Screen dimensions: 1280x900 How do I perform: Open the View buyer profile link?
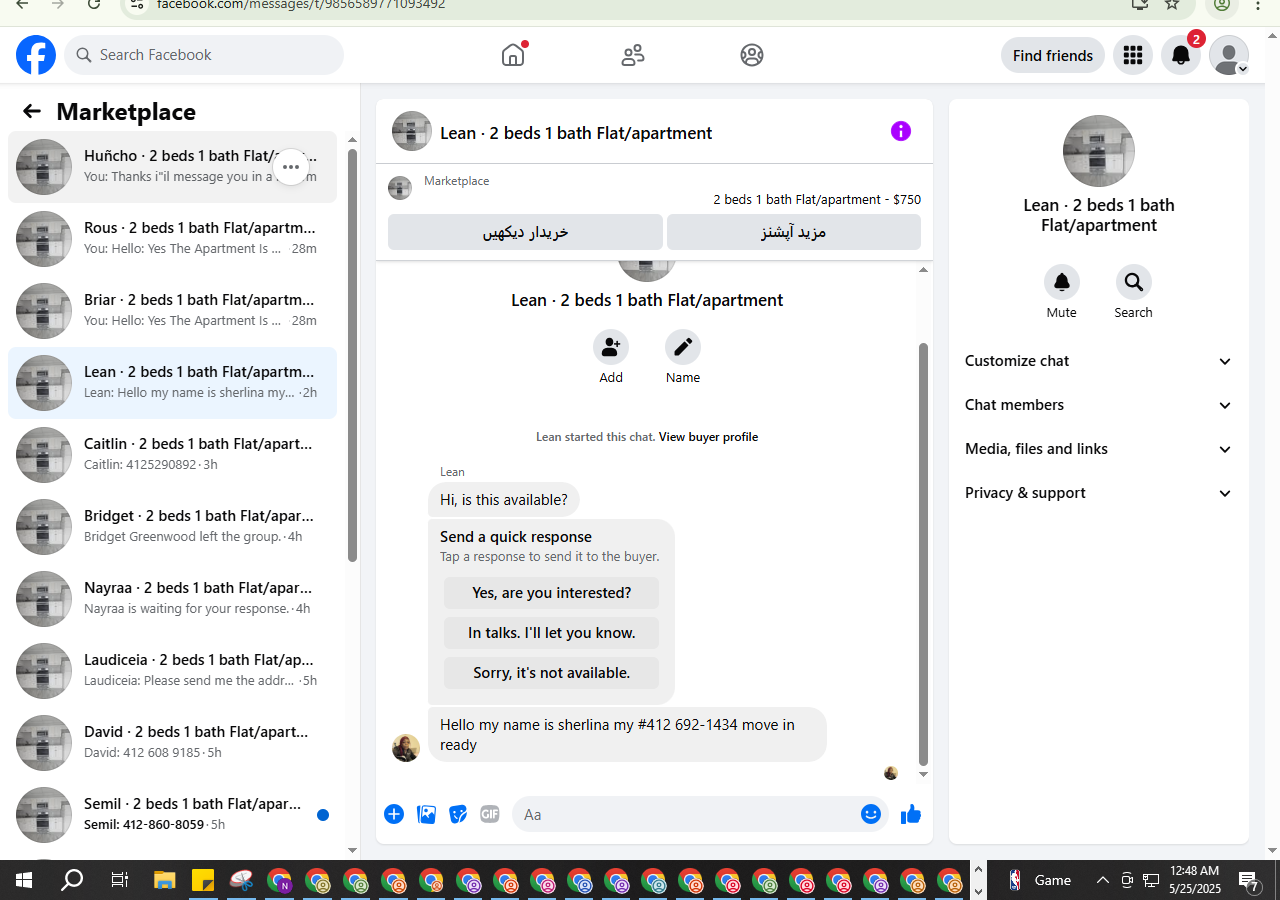pos(708,437)
